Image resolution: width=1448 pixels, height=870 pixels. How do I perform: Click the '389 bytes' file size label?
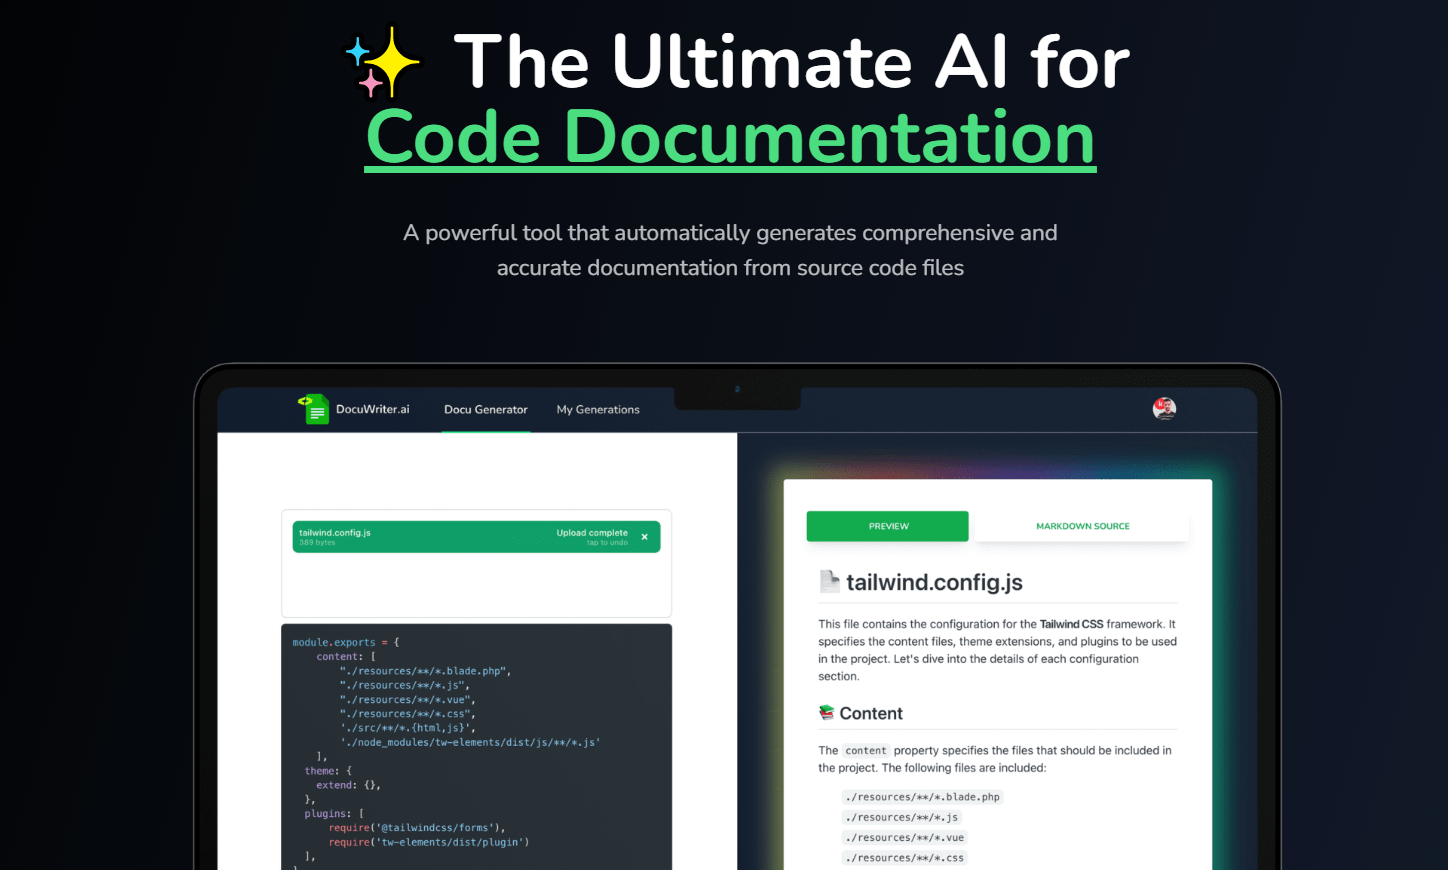click(317, 543)
